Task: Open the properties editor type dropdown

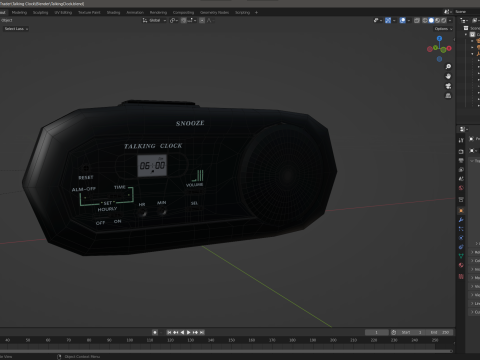Action: point(464,129)
